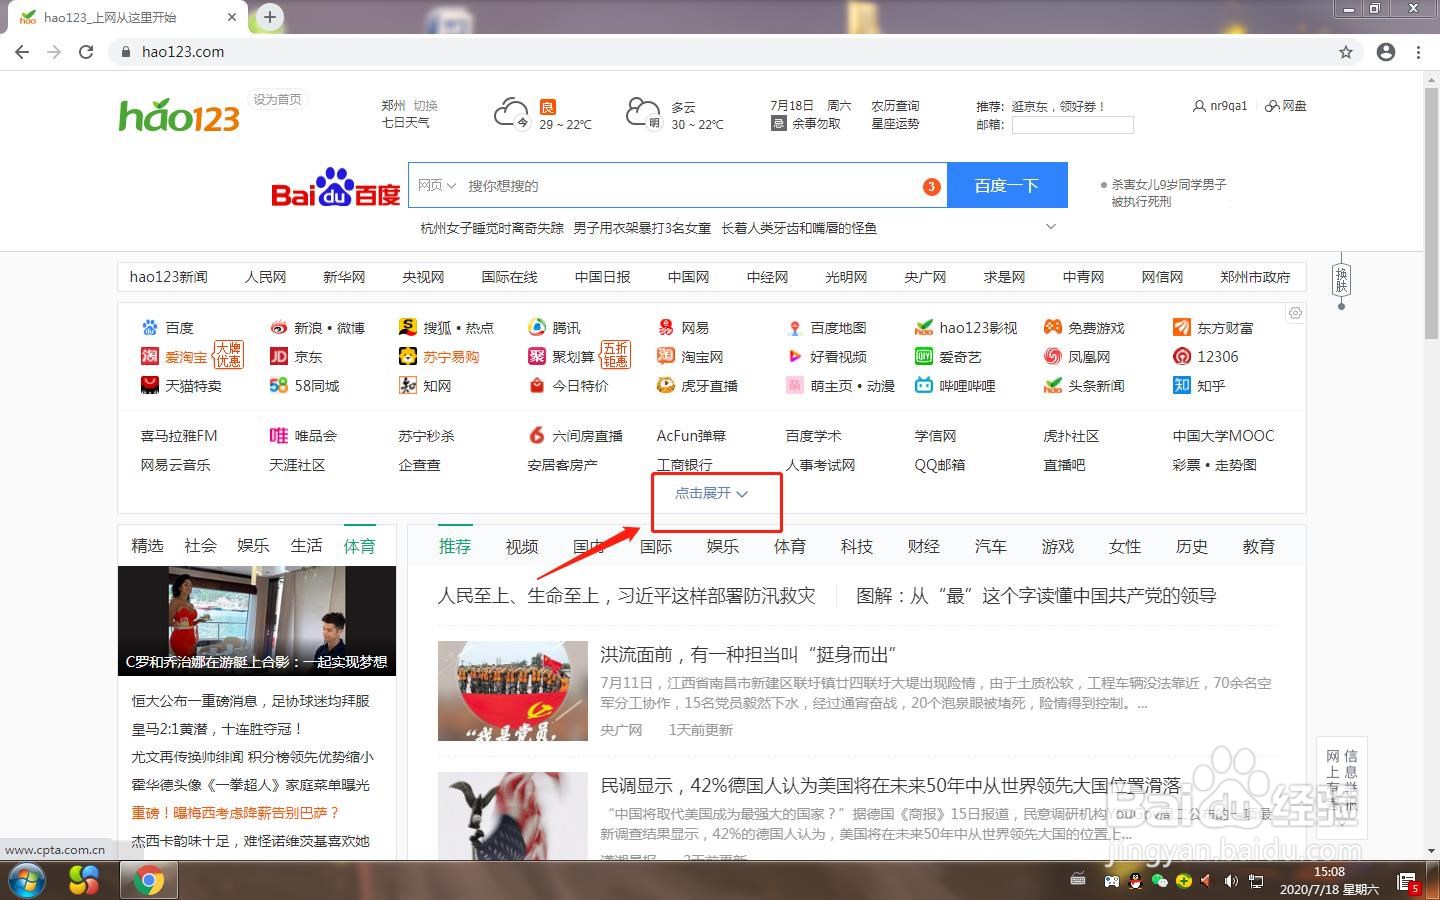Expand the 点击展开 section for more sites
Image resolution: width=1440 pixels, height=900 pixels.
click(x=709, y=493)
